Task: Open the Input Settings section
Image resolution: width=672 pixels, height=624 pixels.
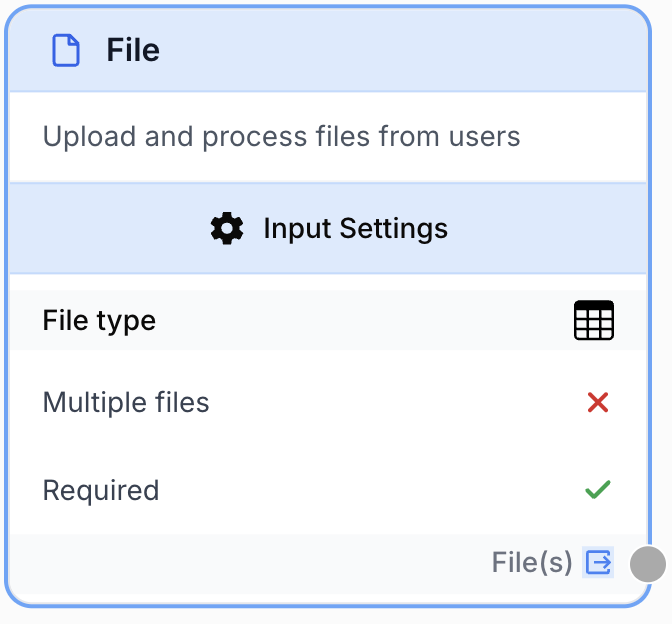Action: click(328, 228)
